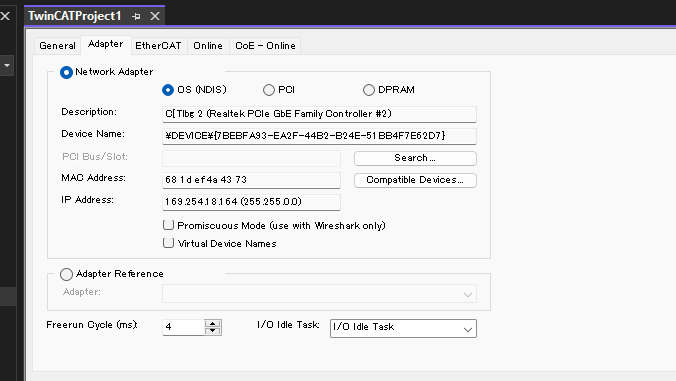Click the PCI Bus/Slot field
The height and width of the screenshot is (381, 676).
click(251, 158)
